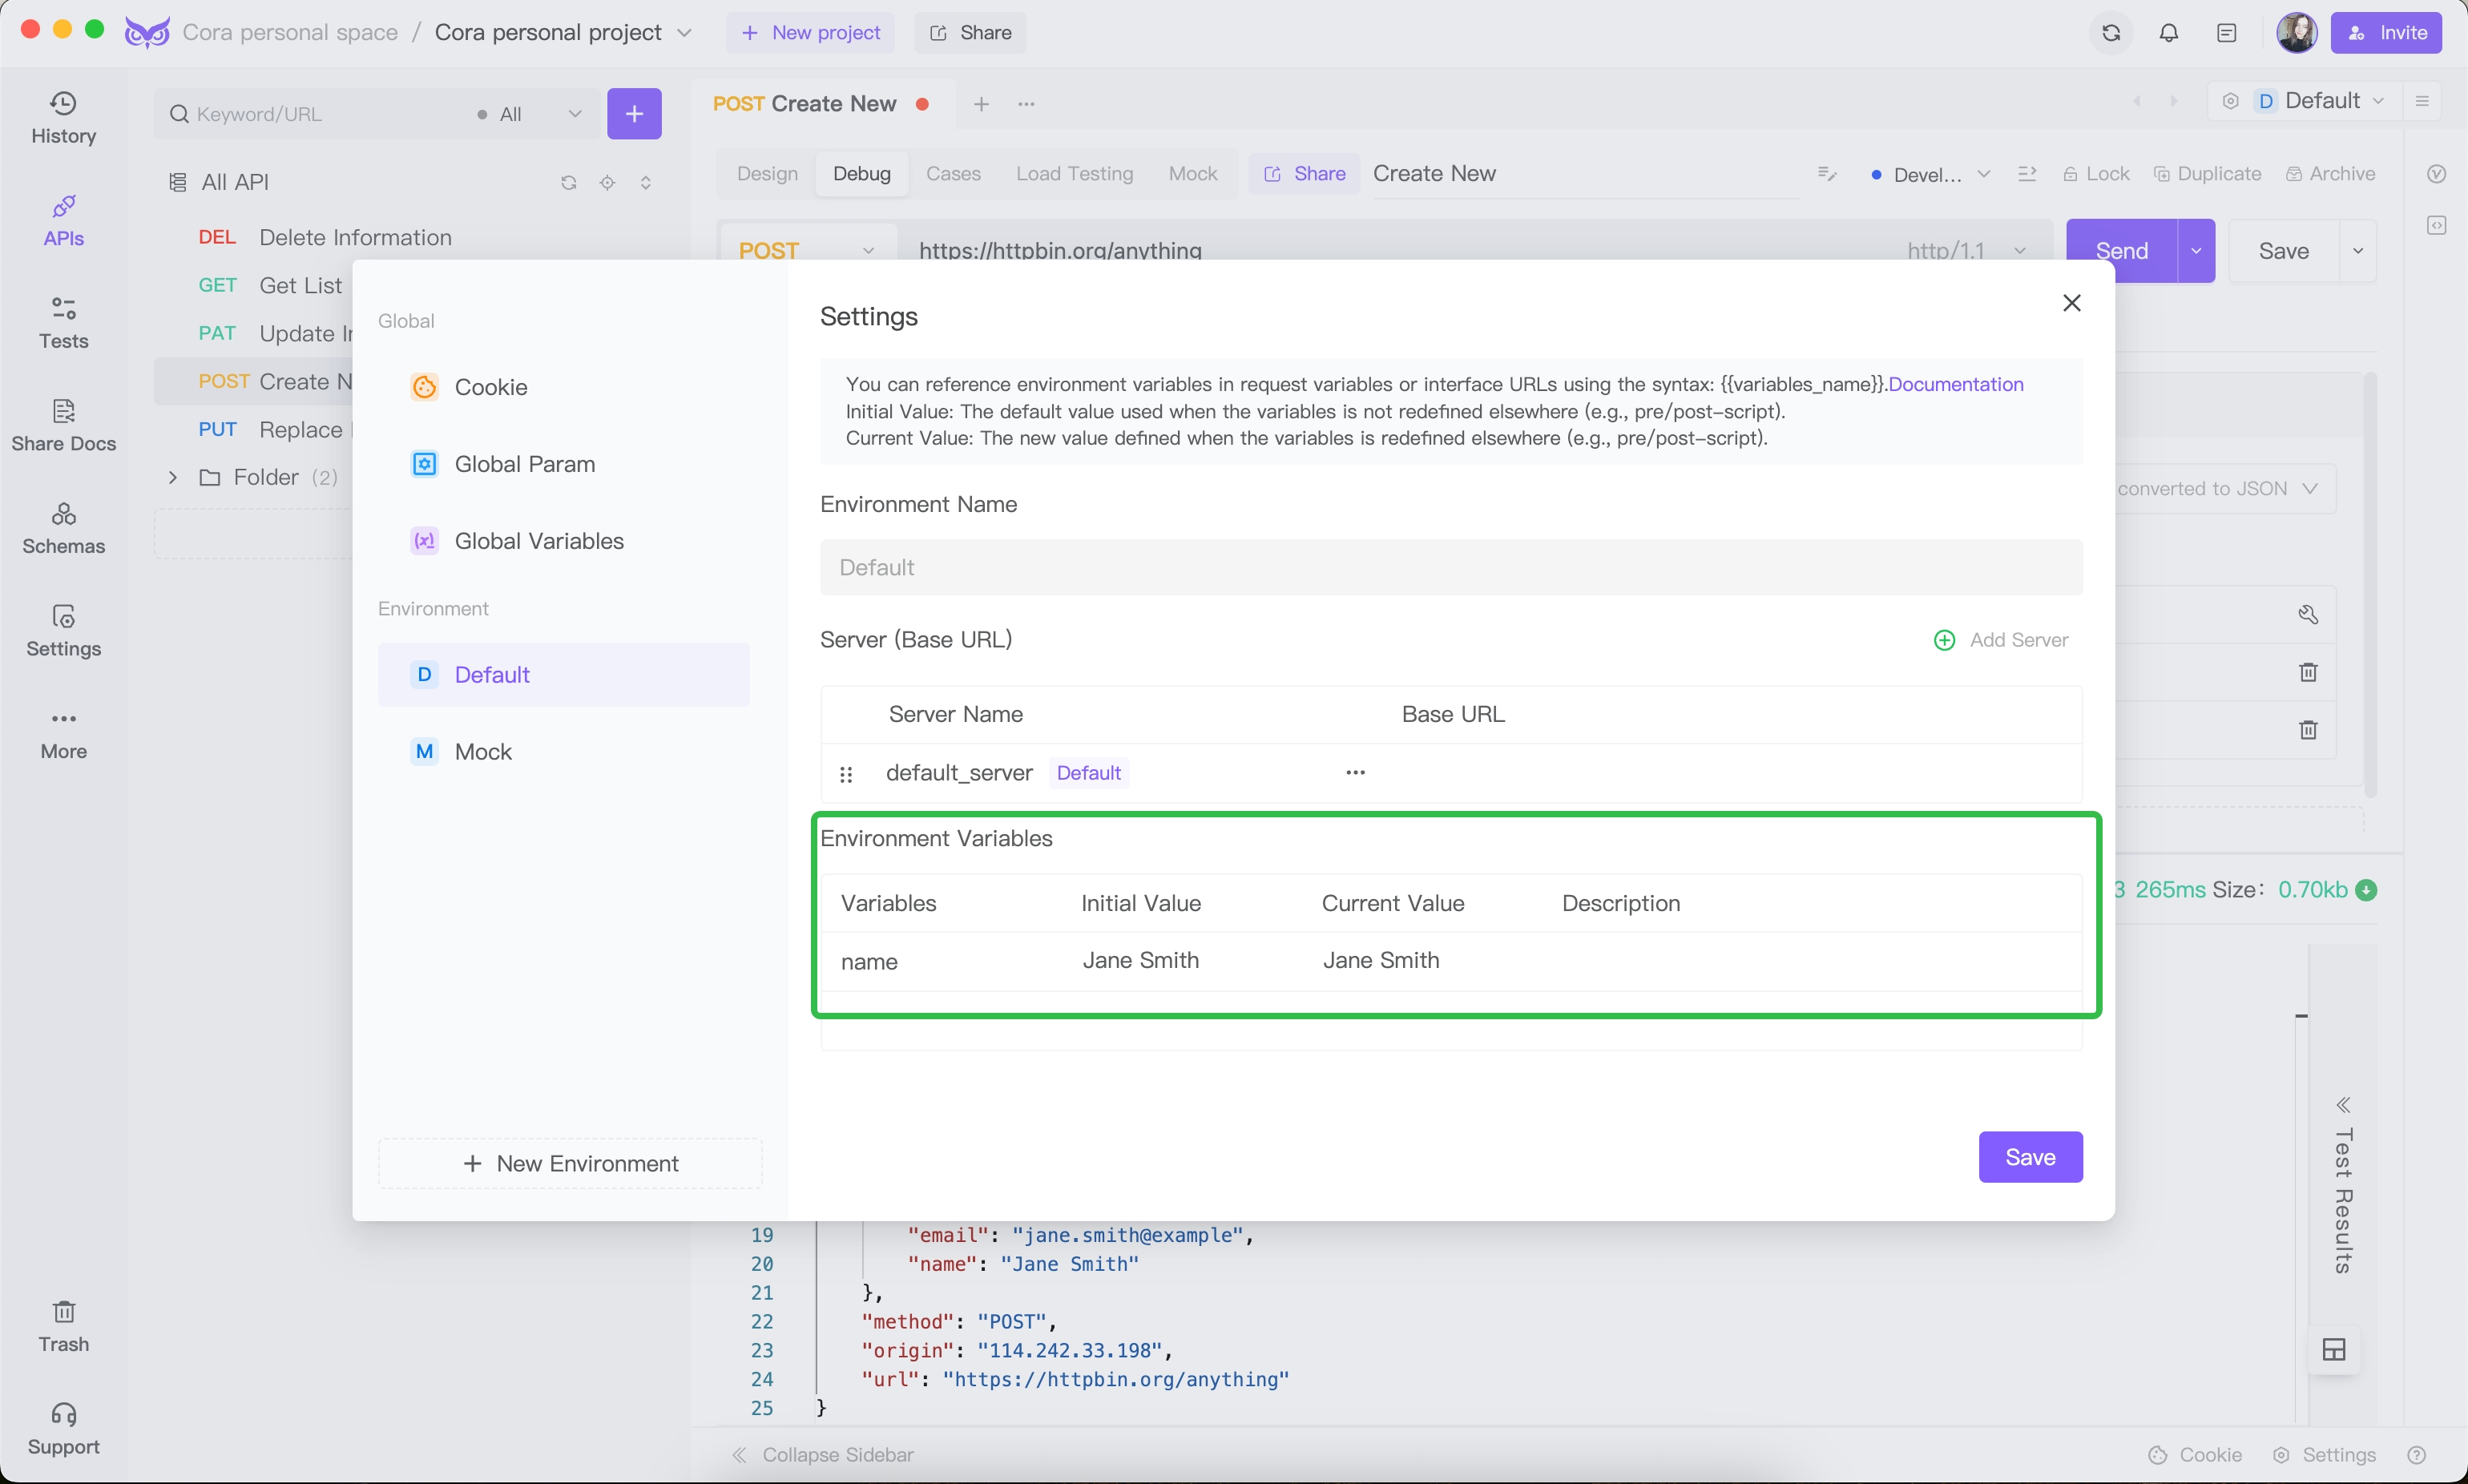2468x1484 pixels.
Task: Click the Add Server button
Action: [2001, 639]
